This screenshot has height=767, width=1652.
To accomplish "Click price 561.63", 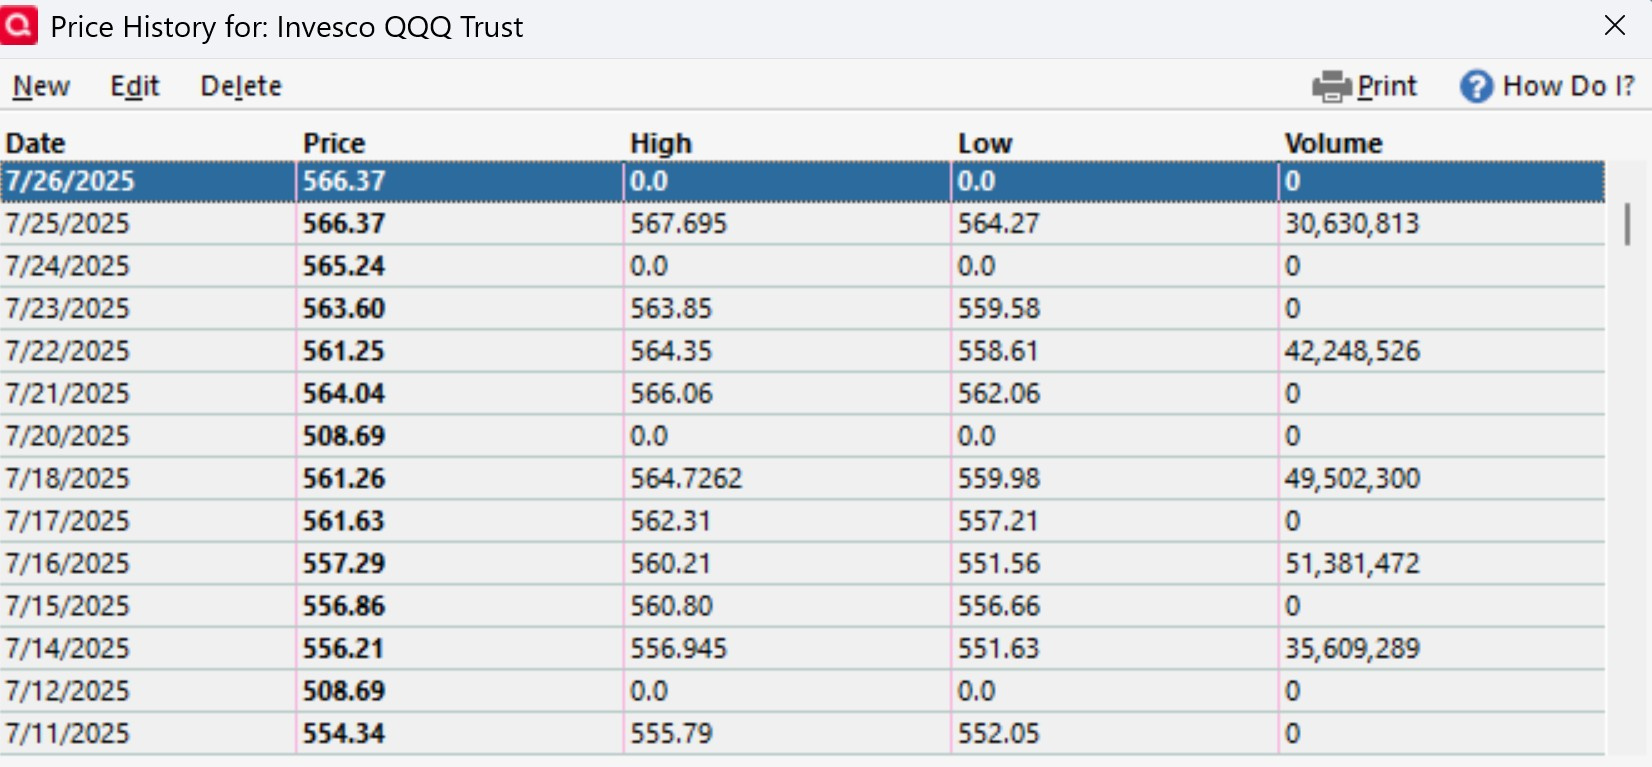I will pyautogui.click(x=344, y=521).
